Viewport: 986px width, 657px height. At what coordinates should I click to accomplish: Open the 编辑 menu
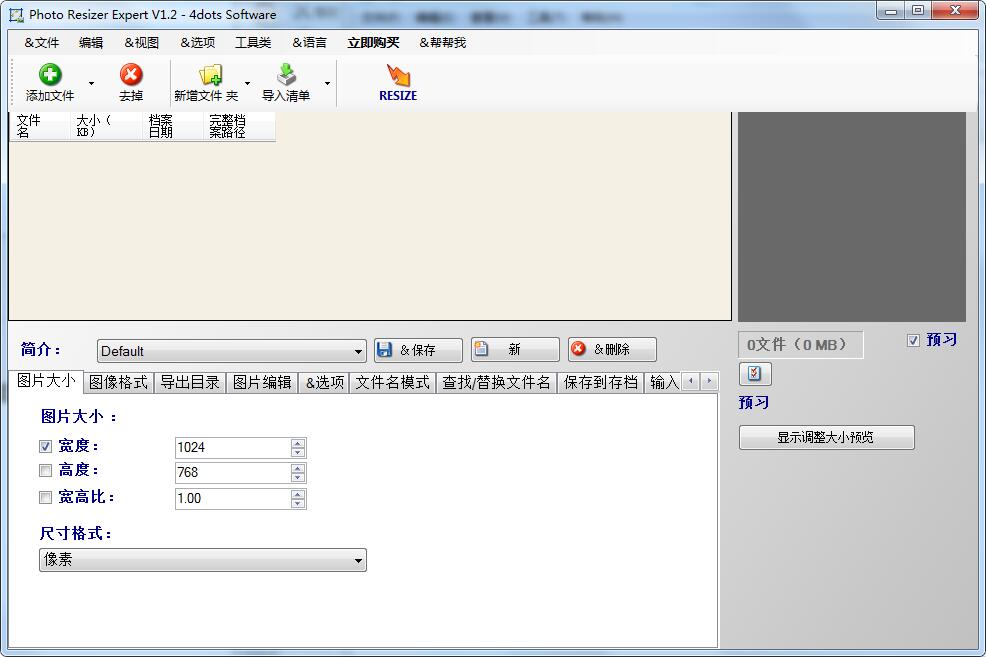pyautogui.click(x=91, y=43)
